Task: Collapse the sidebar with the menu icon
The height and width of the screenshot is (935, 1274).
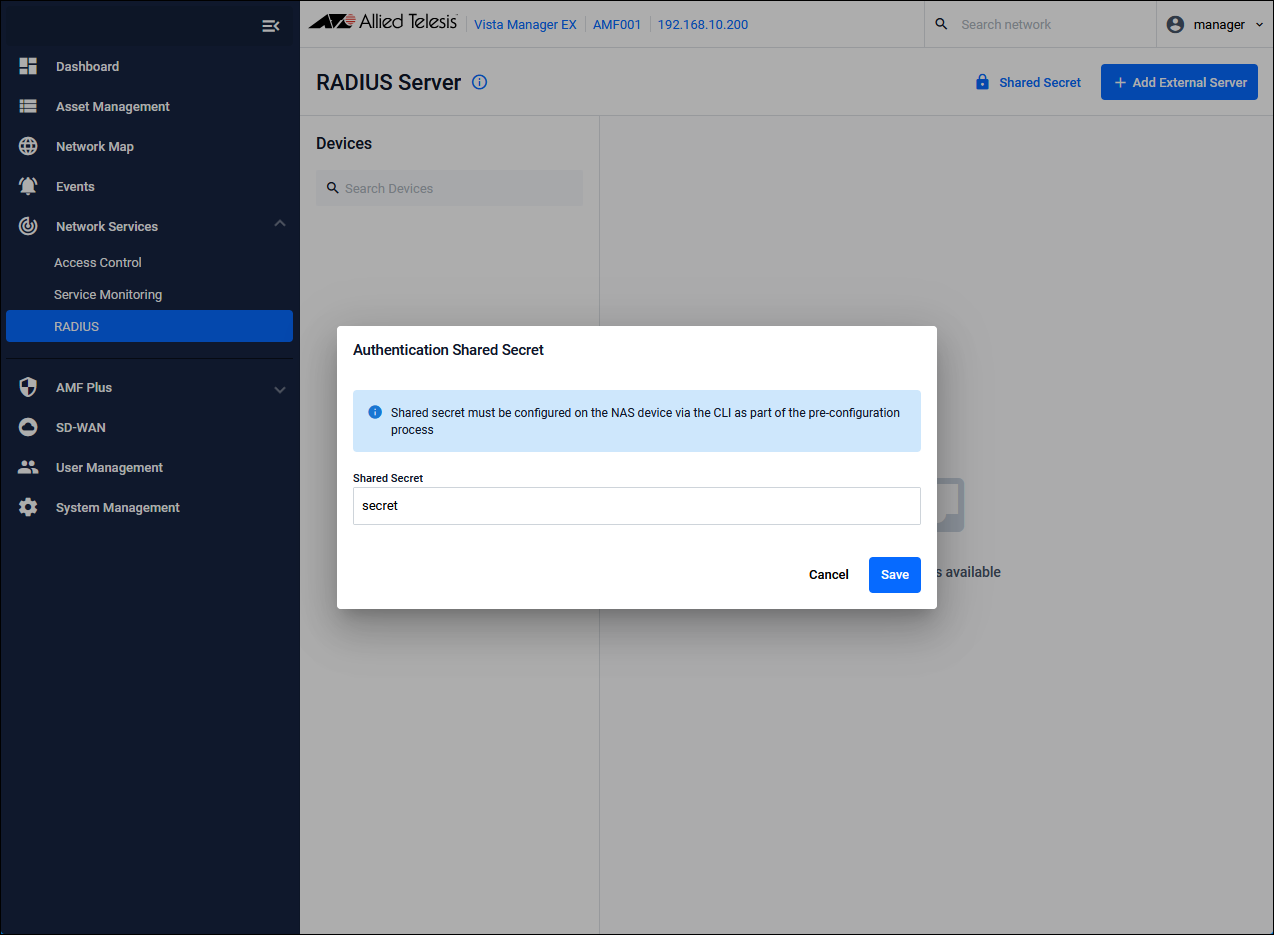Action: coord(270,26)
